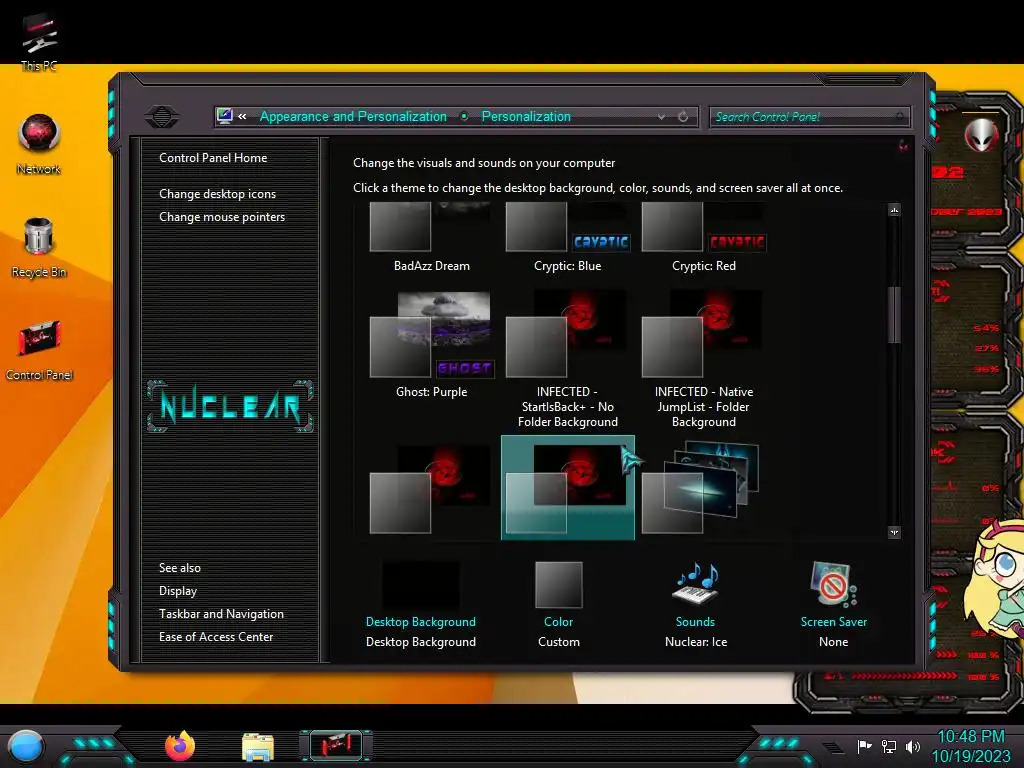Select the Cryptic: Blue theme
Image resolution: width=1024 pixels, height=768 pixels.
point(568,238)
